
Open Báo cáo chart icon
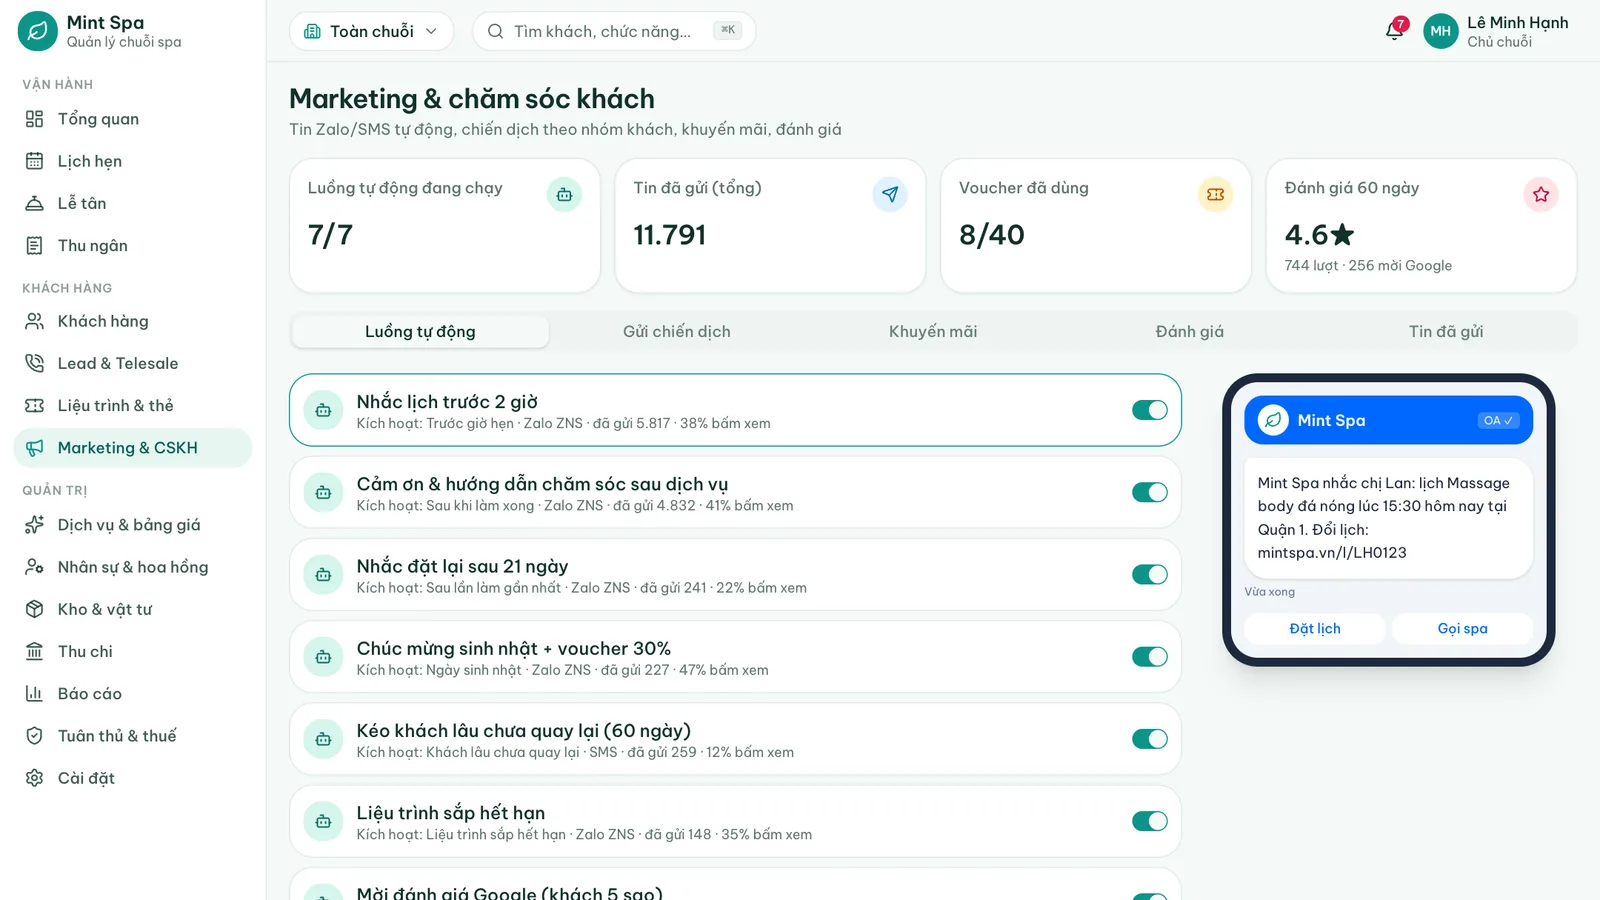tap(34, 693)
